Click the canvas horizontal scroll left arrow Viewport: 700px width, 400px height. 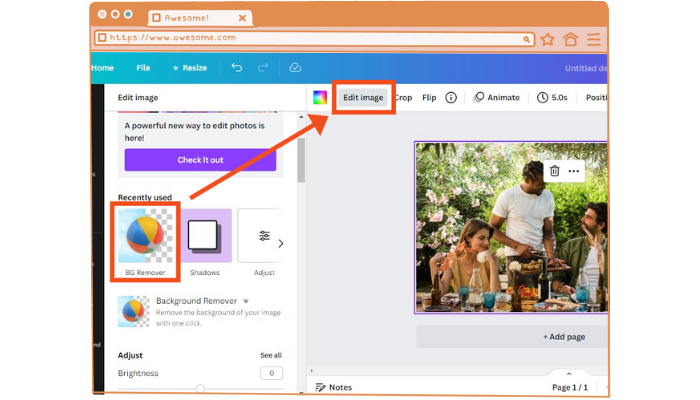click(312, 371)
